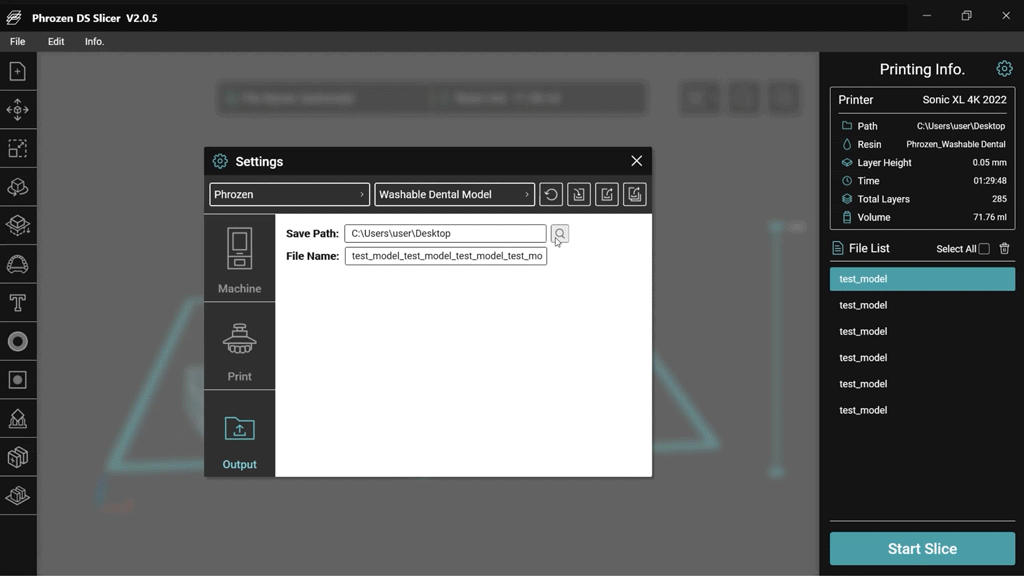Close the Settings dialog
The height and width of the screenshot is (576, 1024).
[x=637, y=161]
